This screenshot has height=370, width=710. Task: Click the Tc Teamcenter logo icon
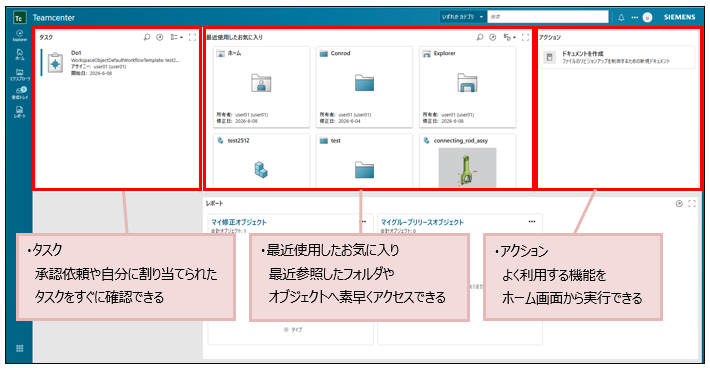[19, 18]
